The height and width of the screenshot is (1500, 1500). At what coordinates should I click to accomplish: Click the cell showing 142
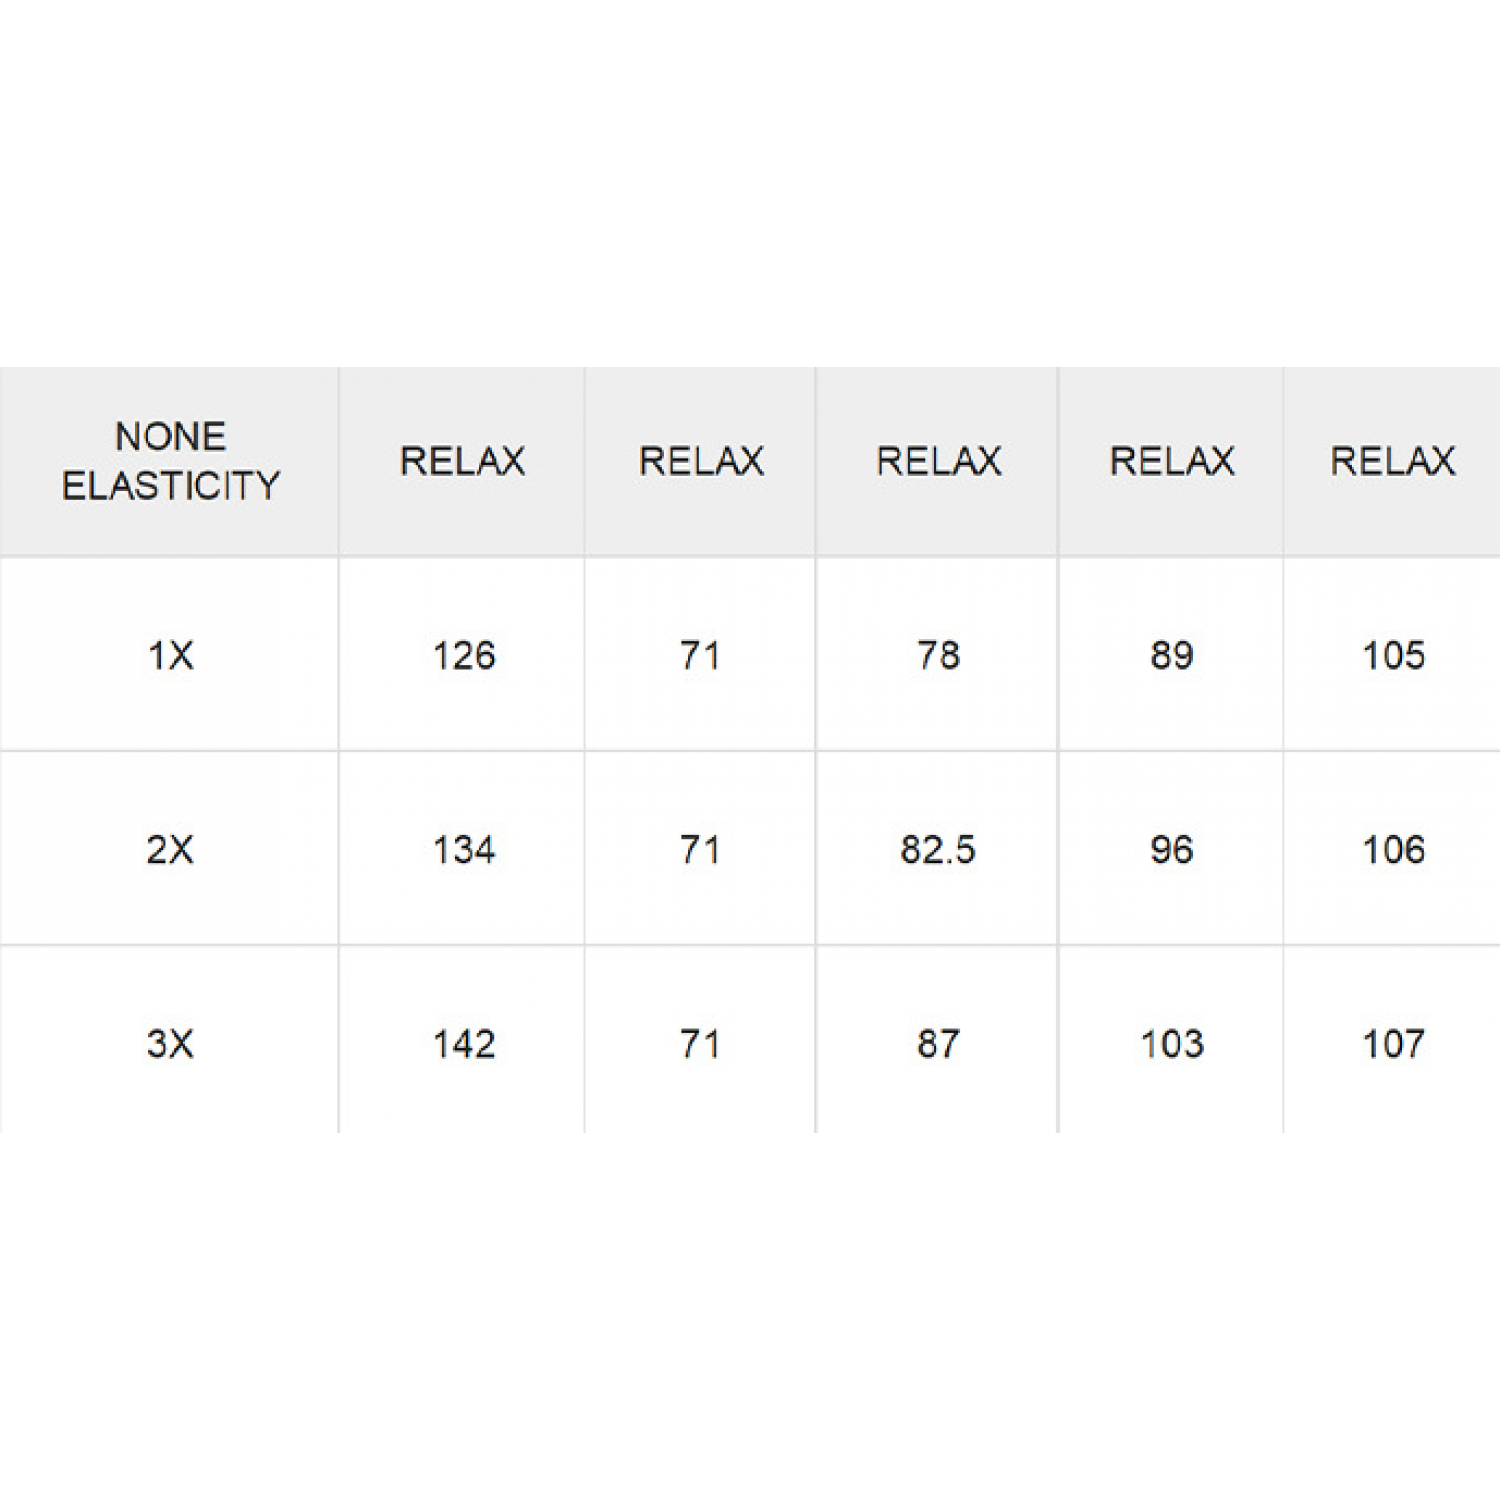[x=463, y=1044]
